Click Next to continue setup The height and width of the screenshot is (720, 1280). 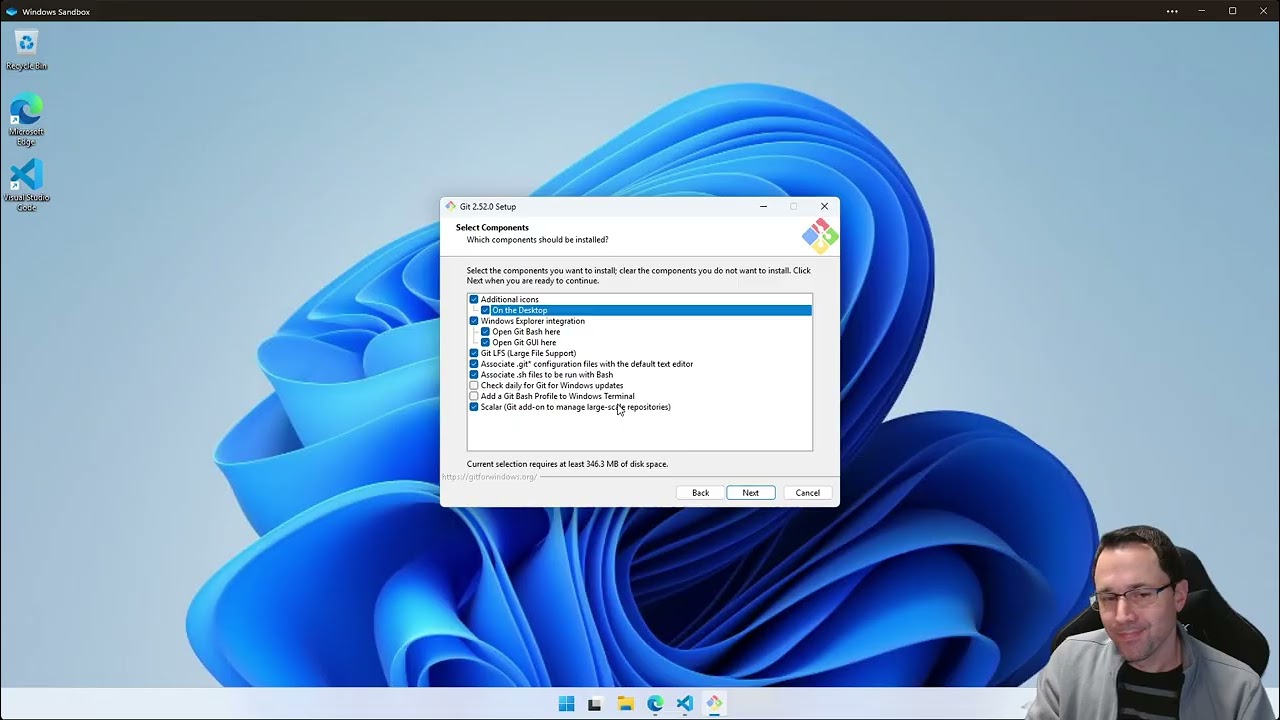[751, 493]
